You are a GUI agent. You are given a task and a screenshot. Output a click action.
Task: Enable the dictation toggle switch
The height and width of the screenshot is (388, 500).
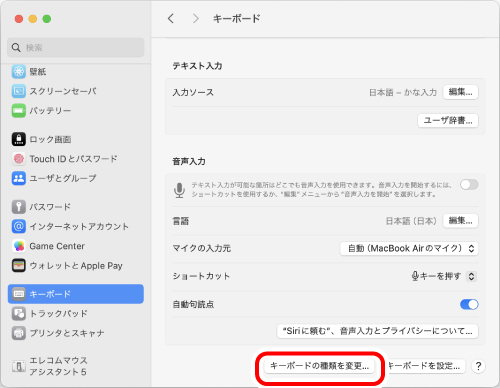point(469,184)
